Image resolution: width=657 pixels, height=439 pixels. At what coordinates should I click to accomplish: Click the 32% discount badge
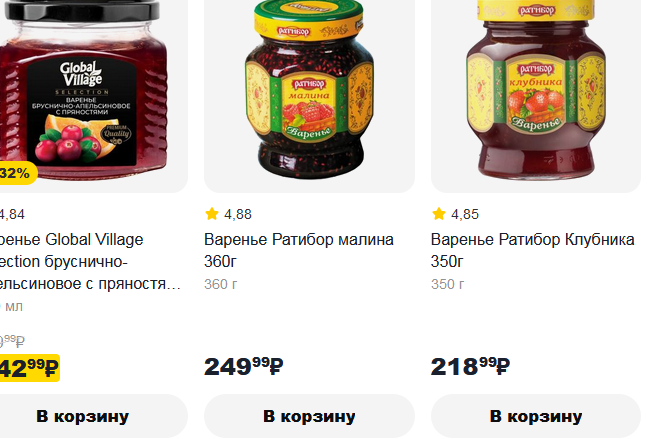(x=17, y=173)
